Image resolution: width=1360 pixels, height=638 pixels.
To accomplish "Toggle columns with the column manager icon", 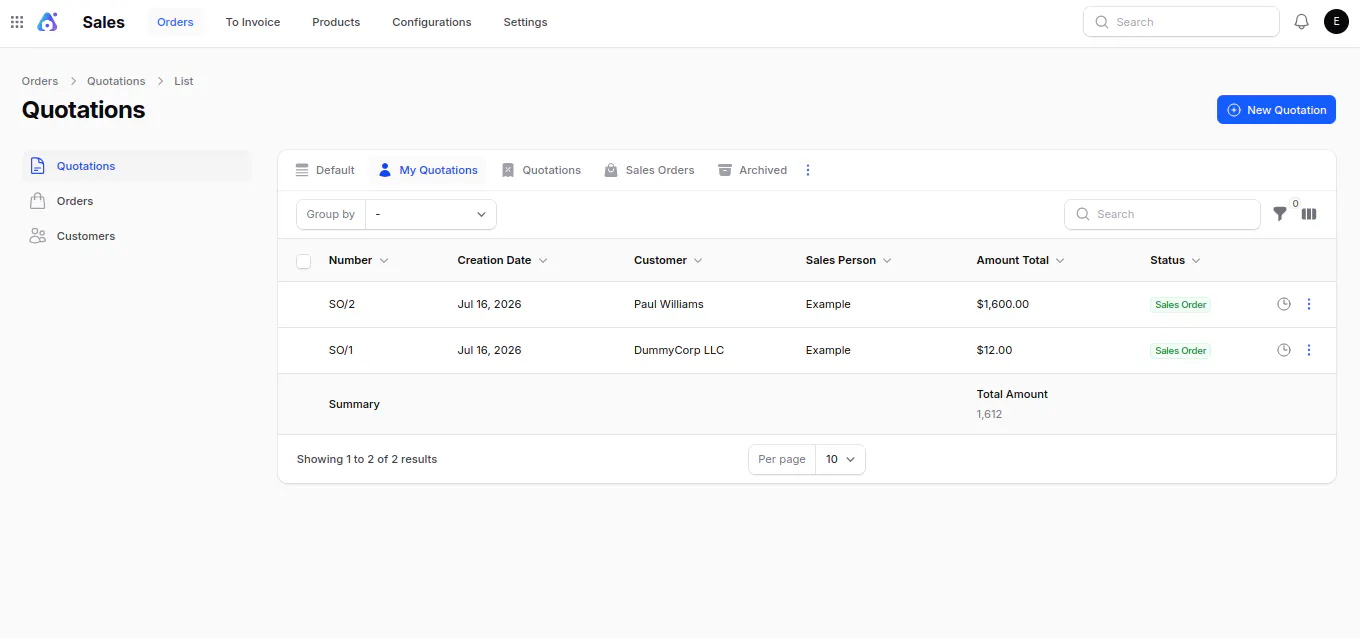I will pos(1309,214).
